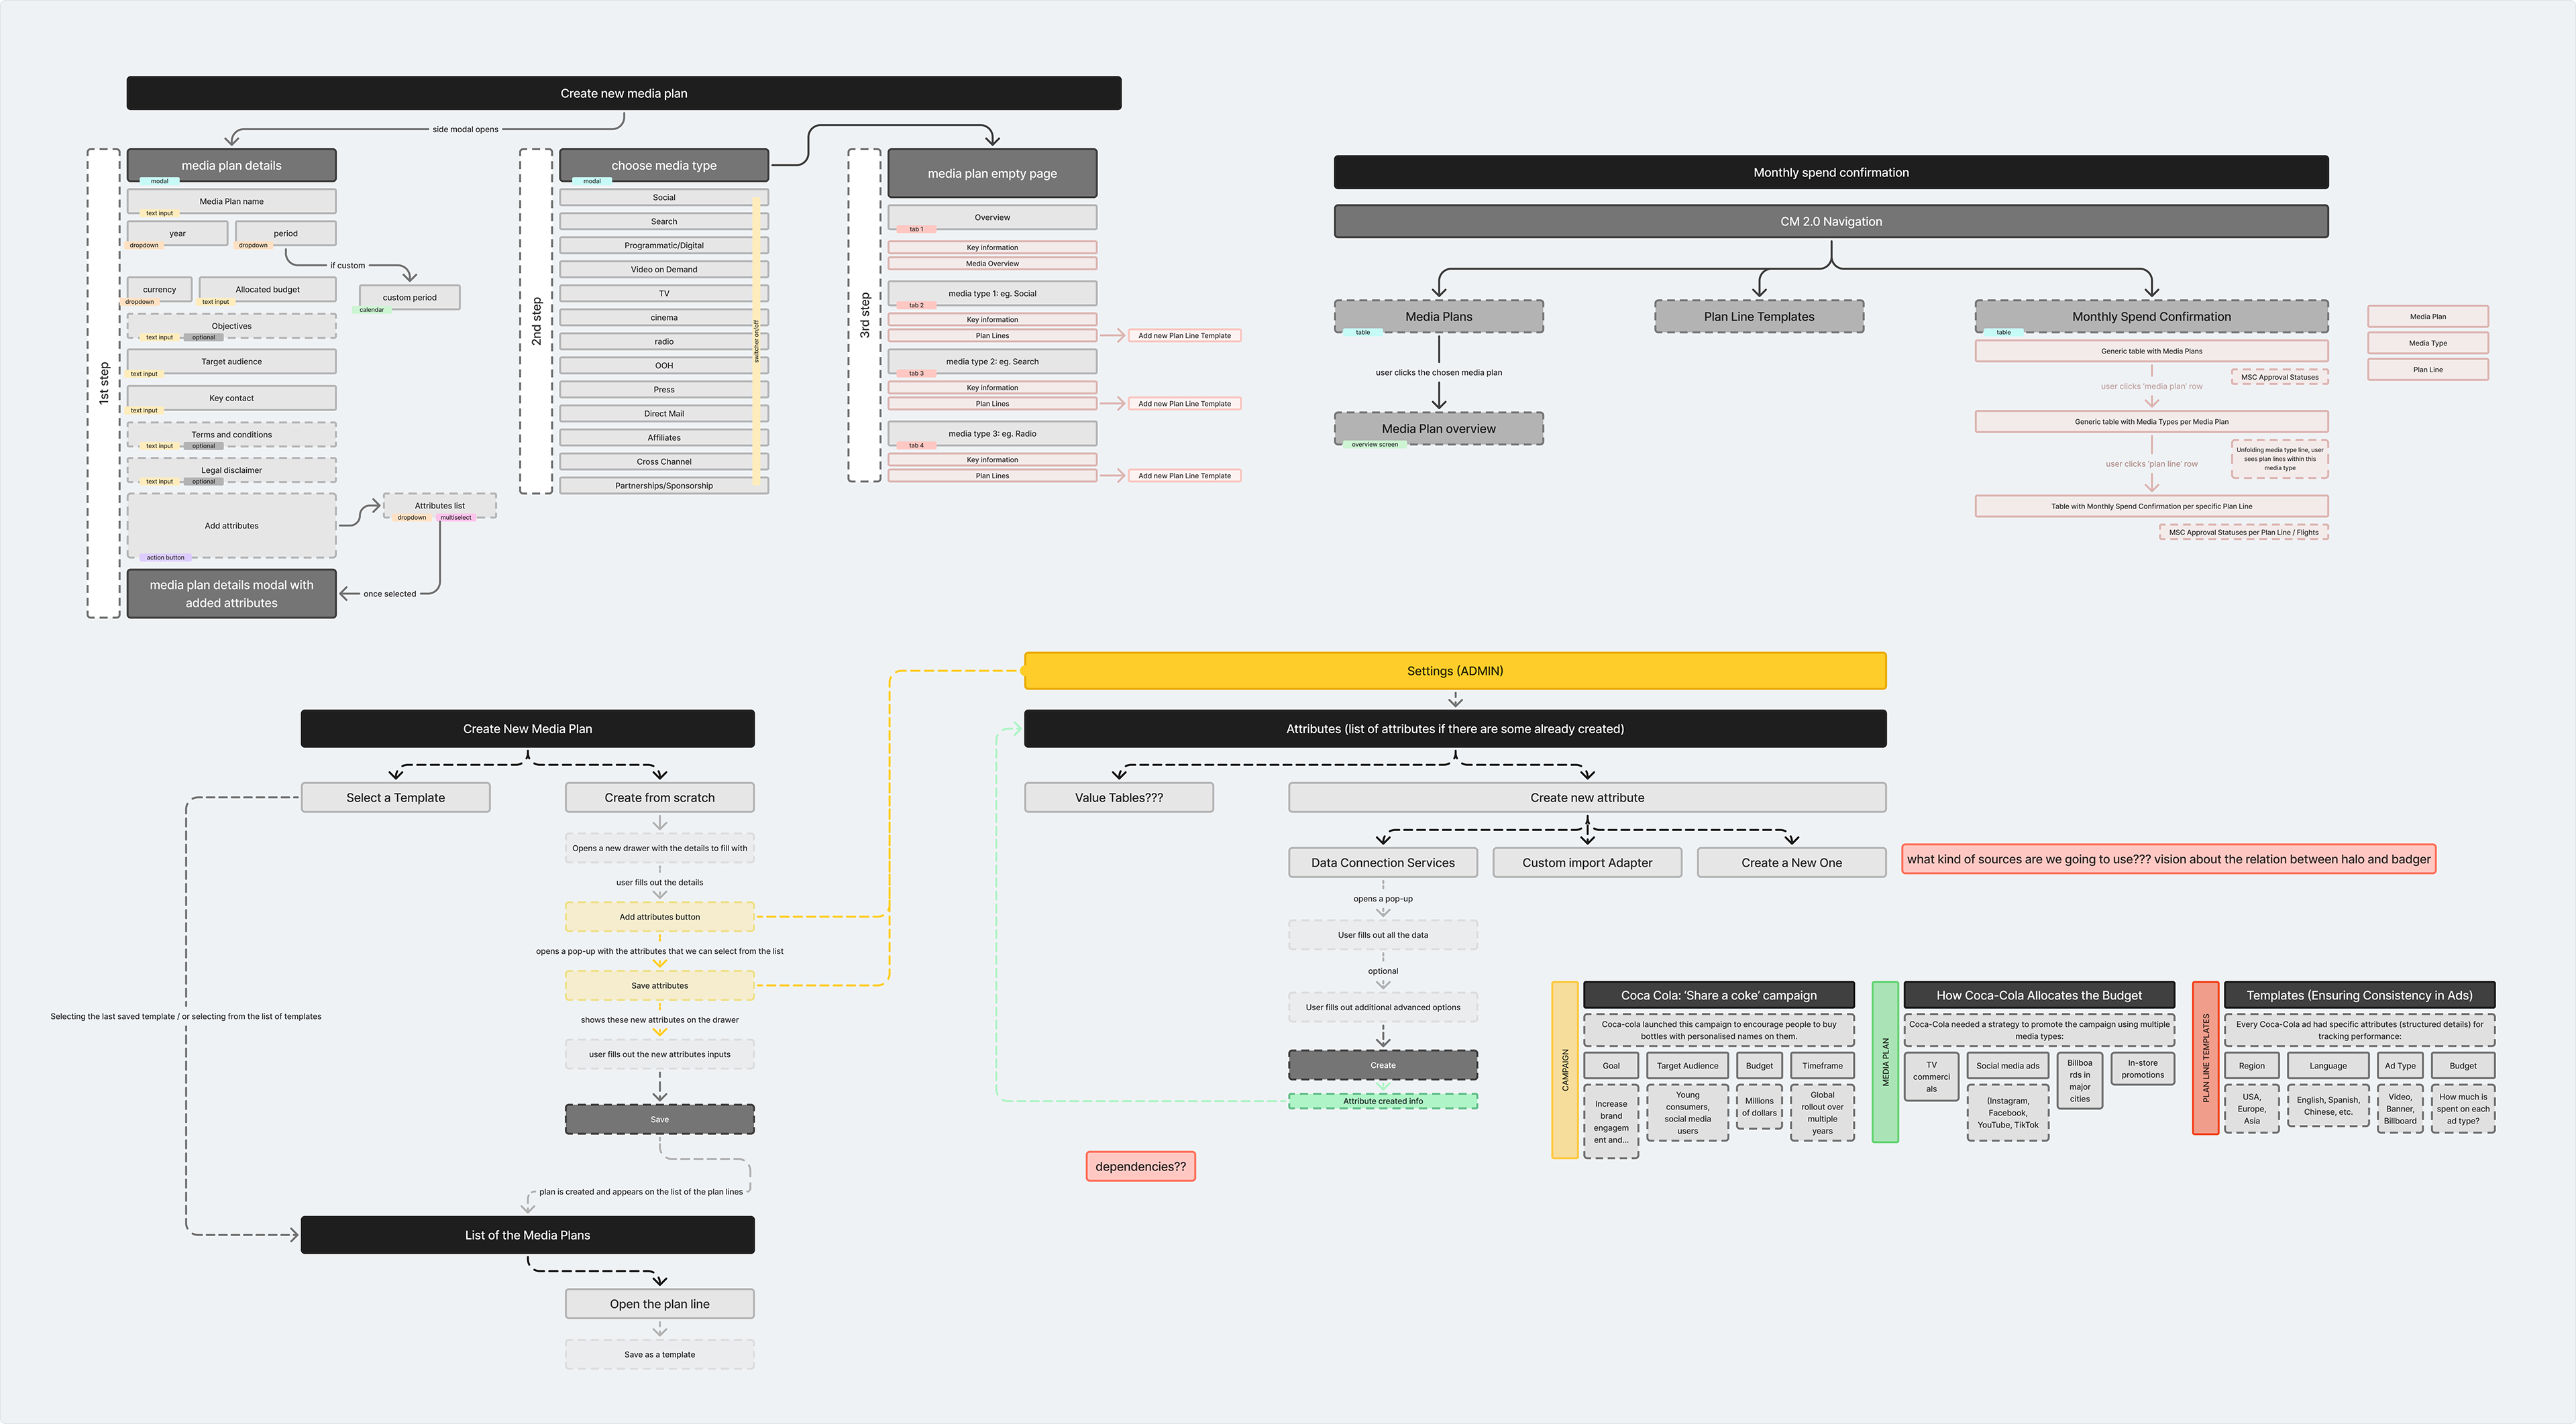This screenshot has width=2576, height=1424.
Task: Select the 'year' dropdown box
Action: 177,233
